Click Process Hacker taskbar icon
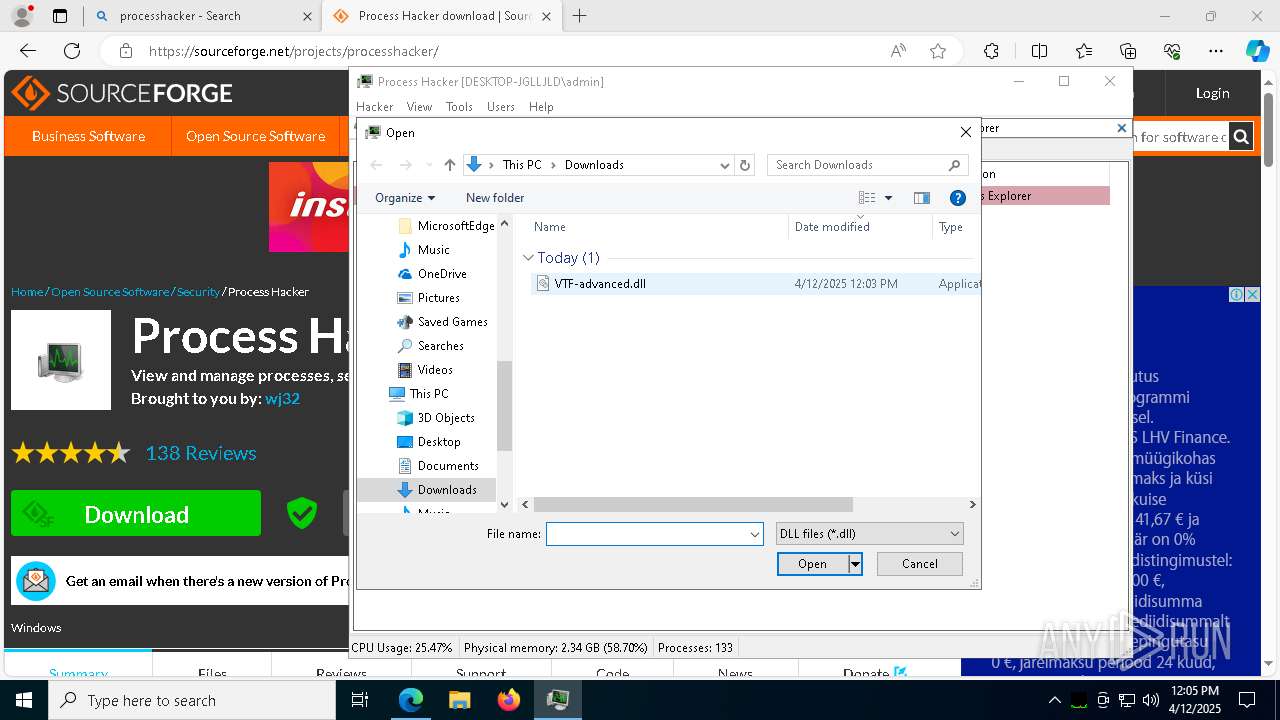The width and height of the screenshot is (1280, 720). click(558, 700)
